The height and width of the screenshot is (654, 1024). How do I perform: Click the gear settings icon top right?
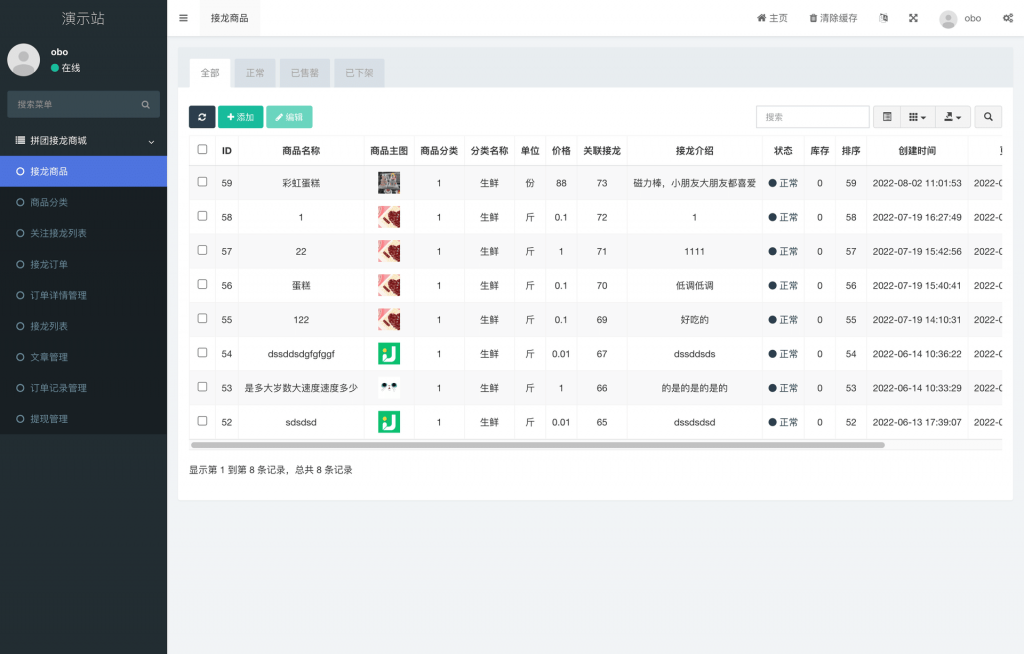[1008, 18]
